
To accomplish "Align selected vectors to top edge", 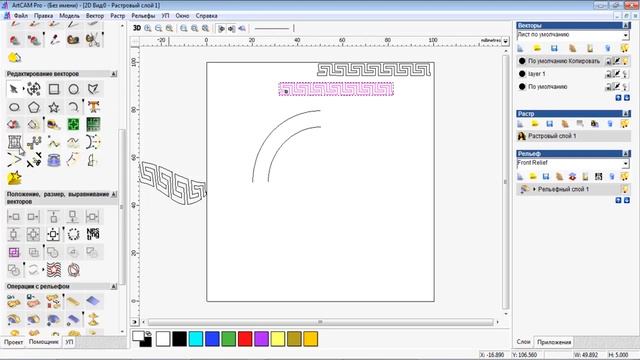I will tap(53, 217).
